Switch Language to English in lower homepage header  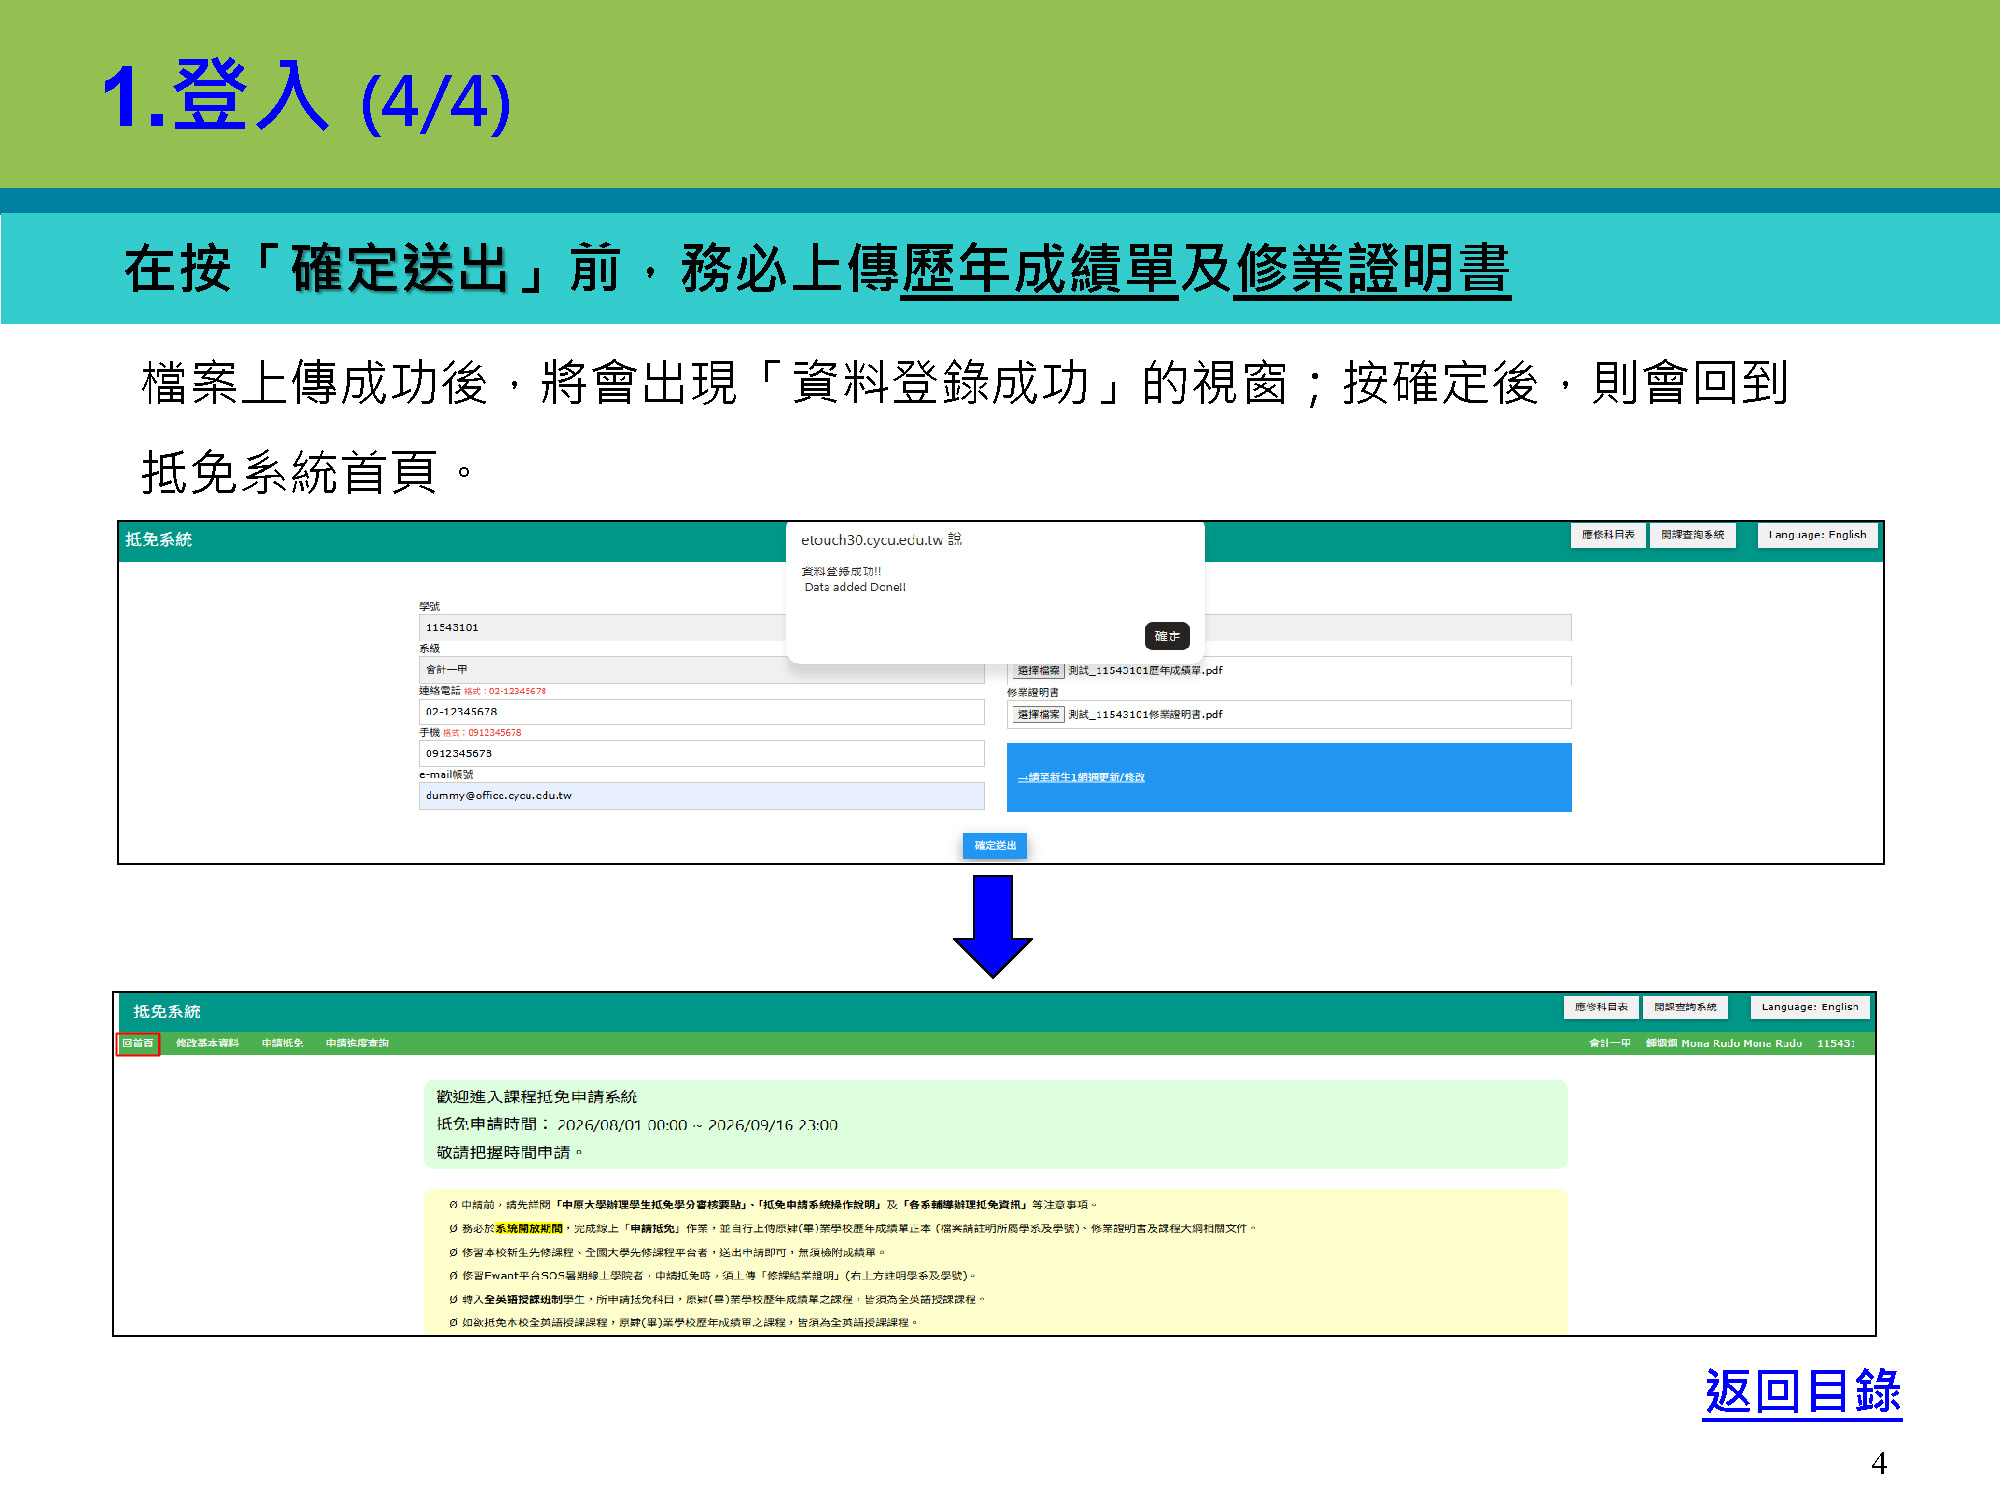coord(1810,1007)
